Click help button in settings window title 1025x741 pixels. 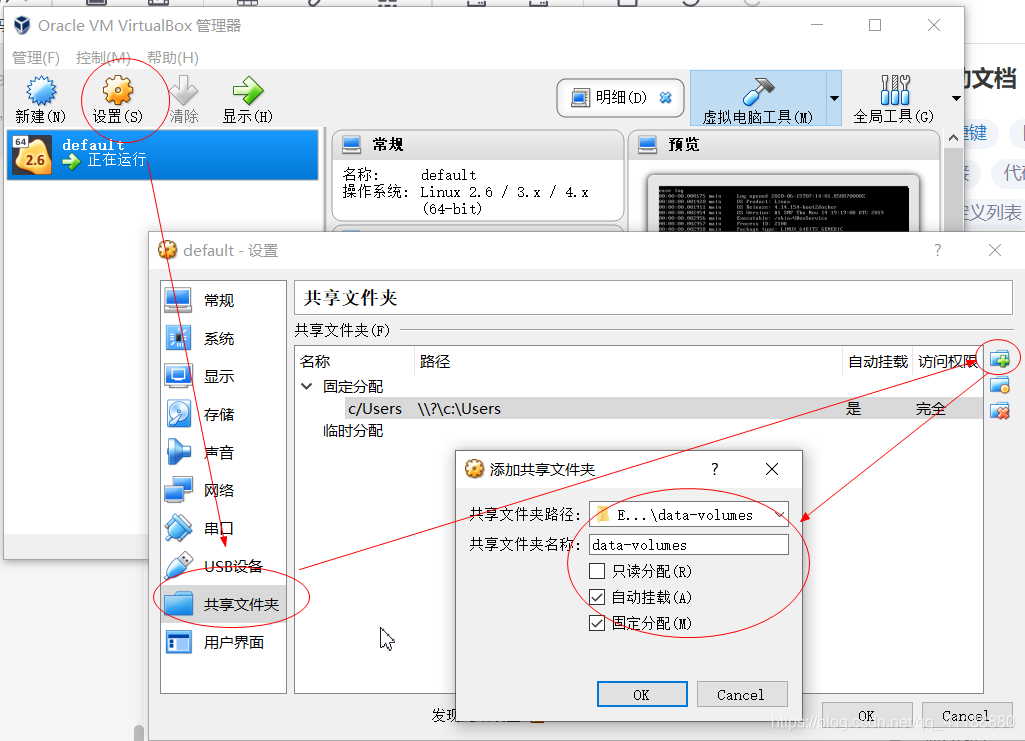tap(937, 250)
